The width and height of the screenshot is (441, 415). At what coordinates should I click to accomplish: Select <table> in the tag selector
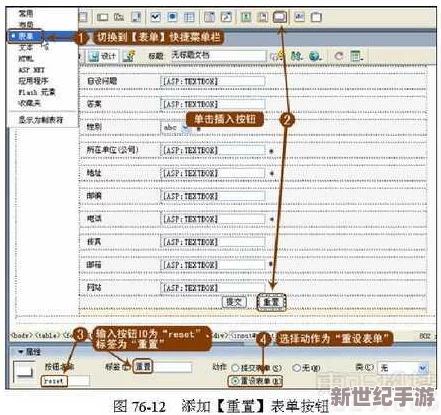point(47,336)
